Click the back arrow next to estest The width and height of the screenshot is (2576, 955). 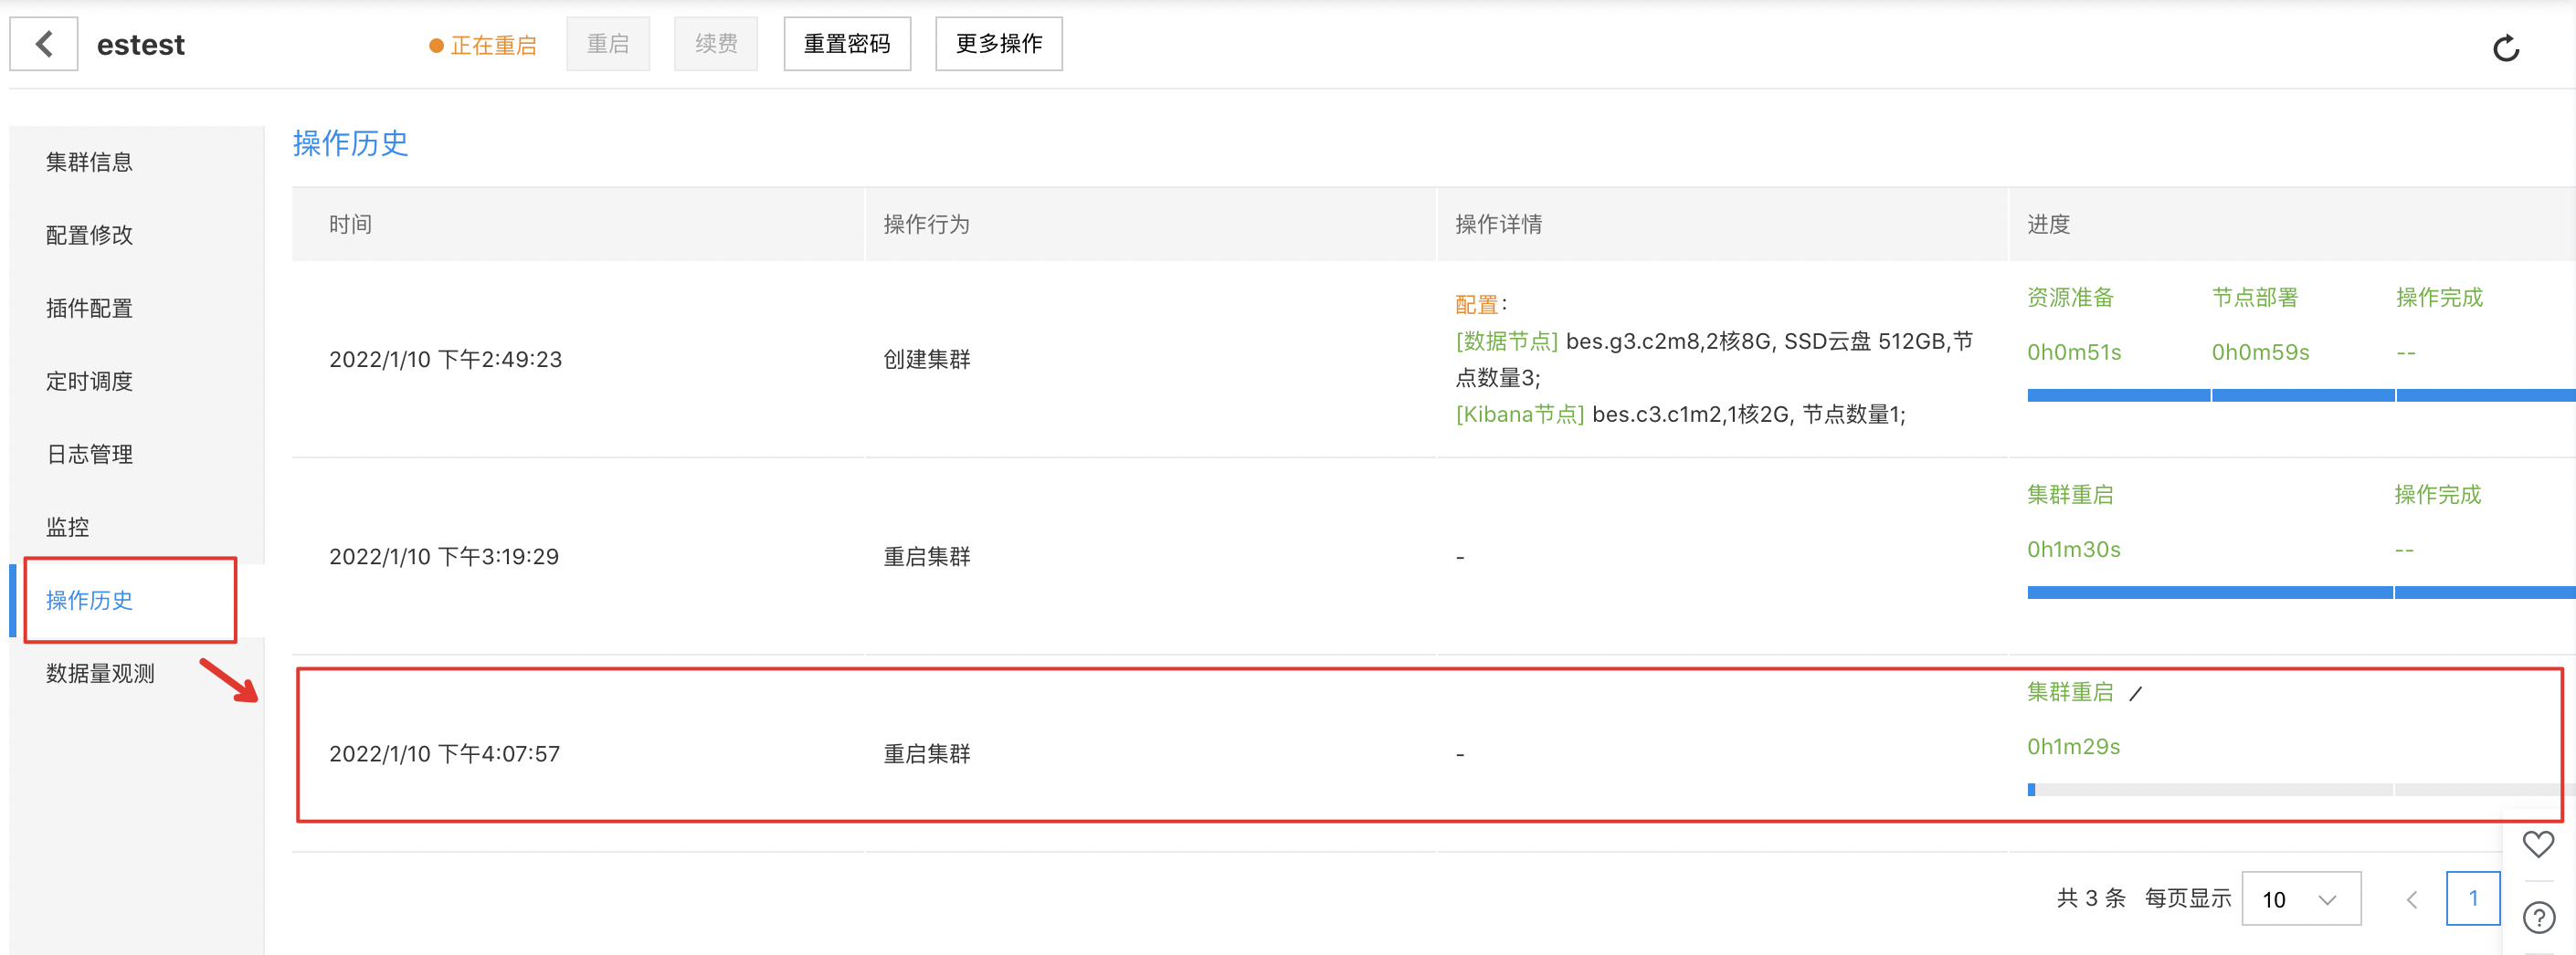click(44, 44)
